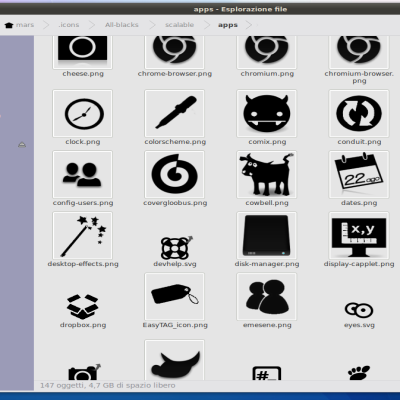Go to the mars home folder breadcrumb
400x400 pixels.
(x=20, y=25)
